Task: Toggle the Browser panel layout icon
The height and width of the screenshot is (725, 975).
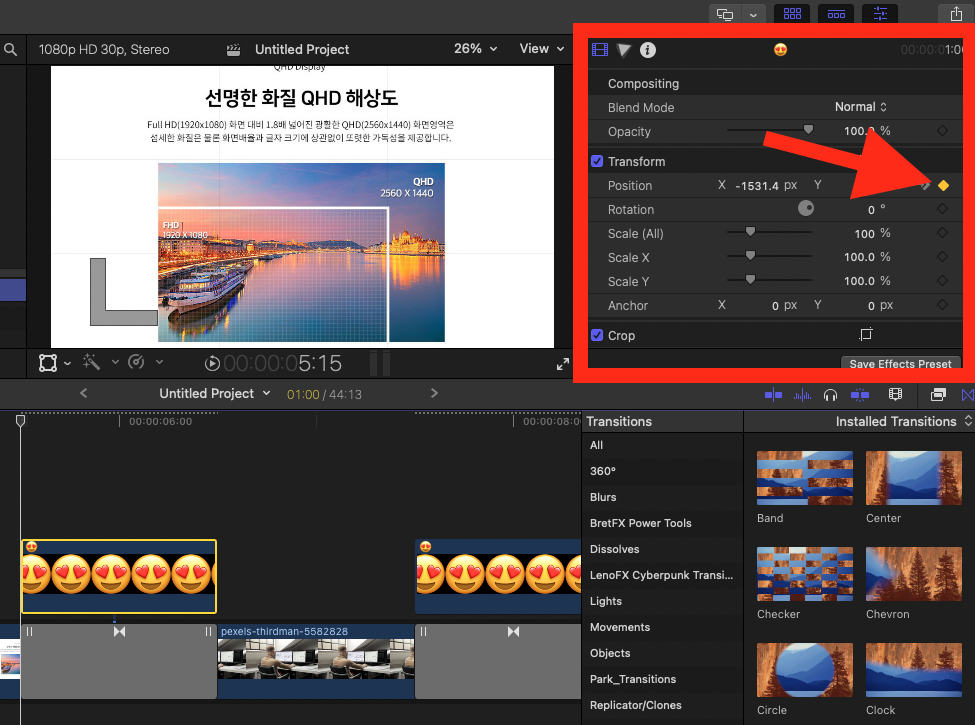Action: tap(792, 14)
